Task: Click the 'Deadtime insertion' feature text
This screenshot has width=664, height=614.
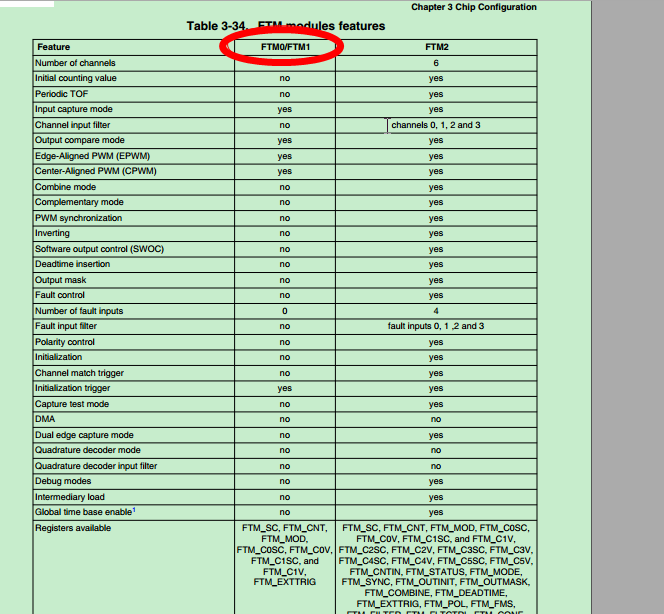Action: 72,264
